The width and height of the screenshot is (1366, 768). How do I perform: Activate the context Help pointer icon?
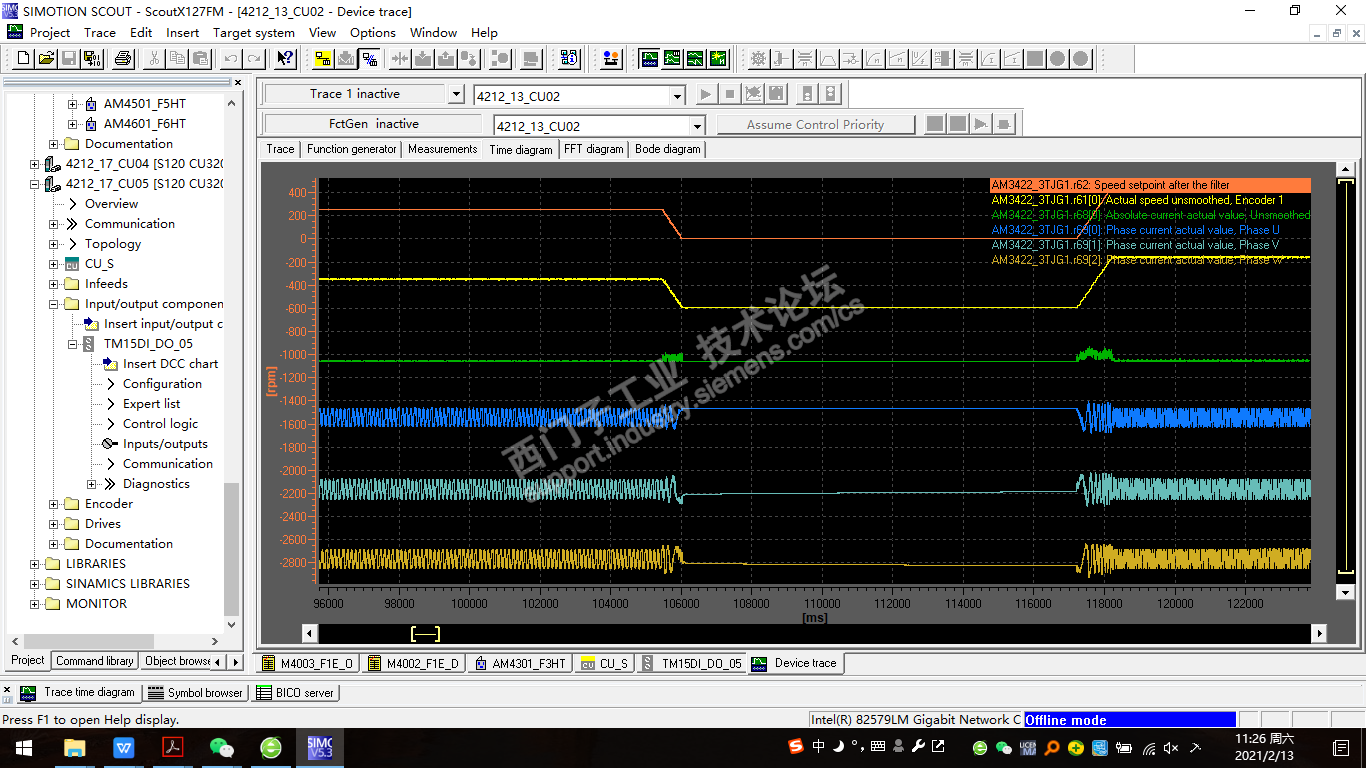coord(285,58)
